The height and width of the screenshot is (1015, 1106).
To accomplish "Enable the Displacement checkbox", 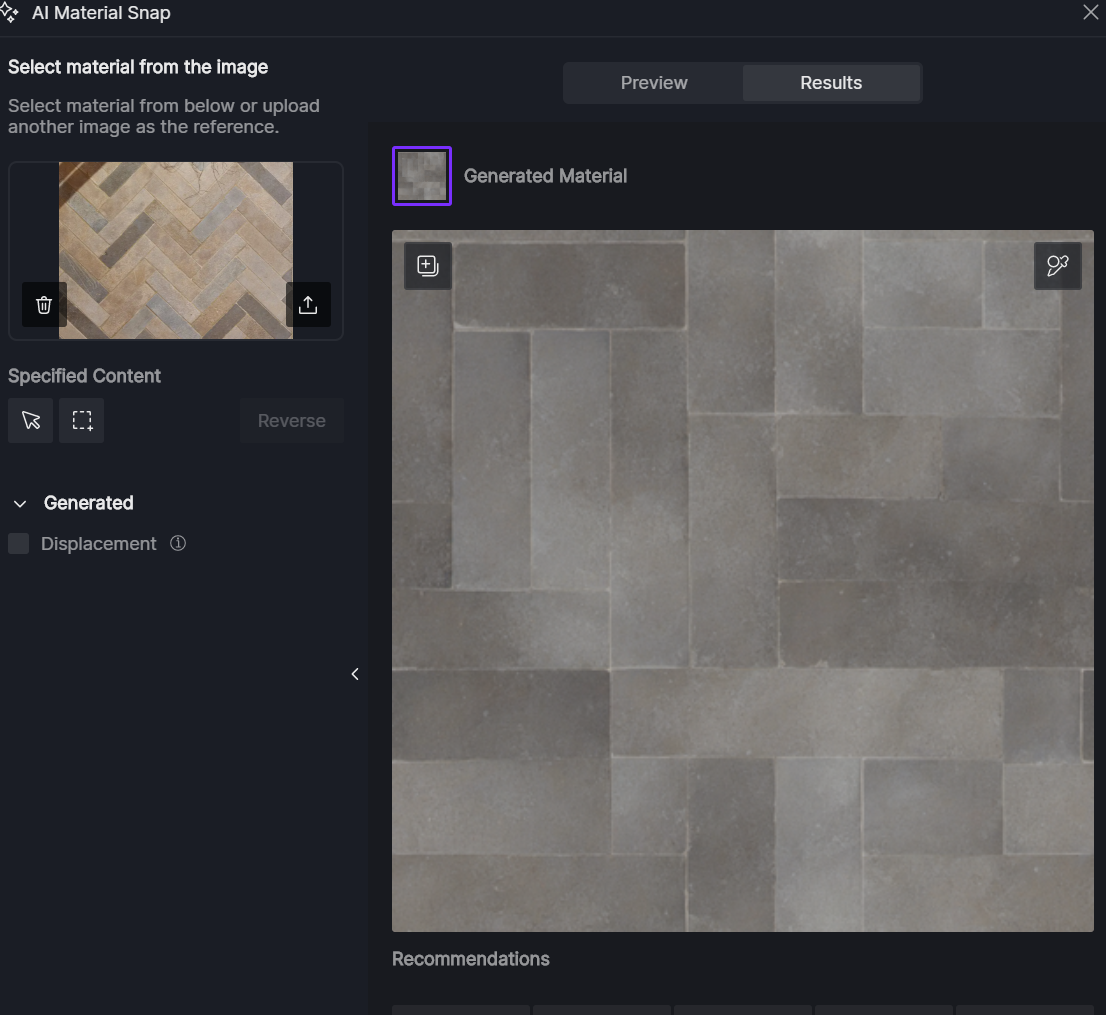I will 19,543.
